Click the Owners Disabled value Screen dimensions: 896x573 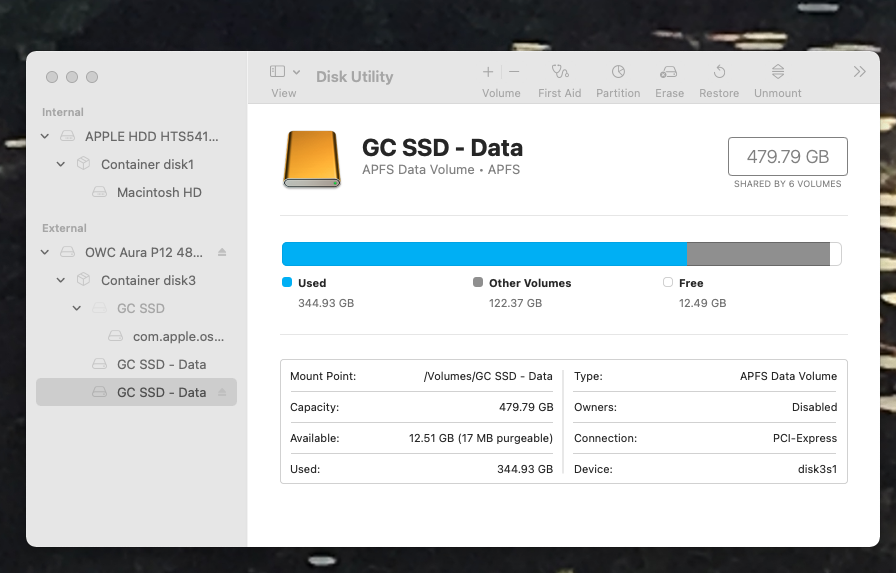click(814, 407)
